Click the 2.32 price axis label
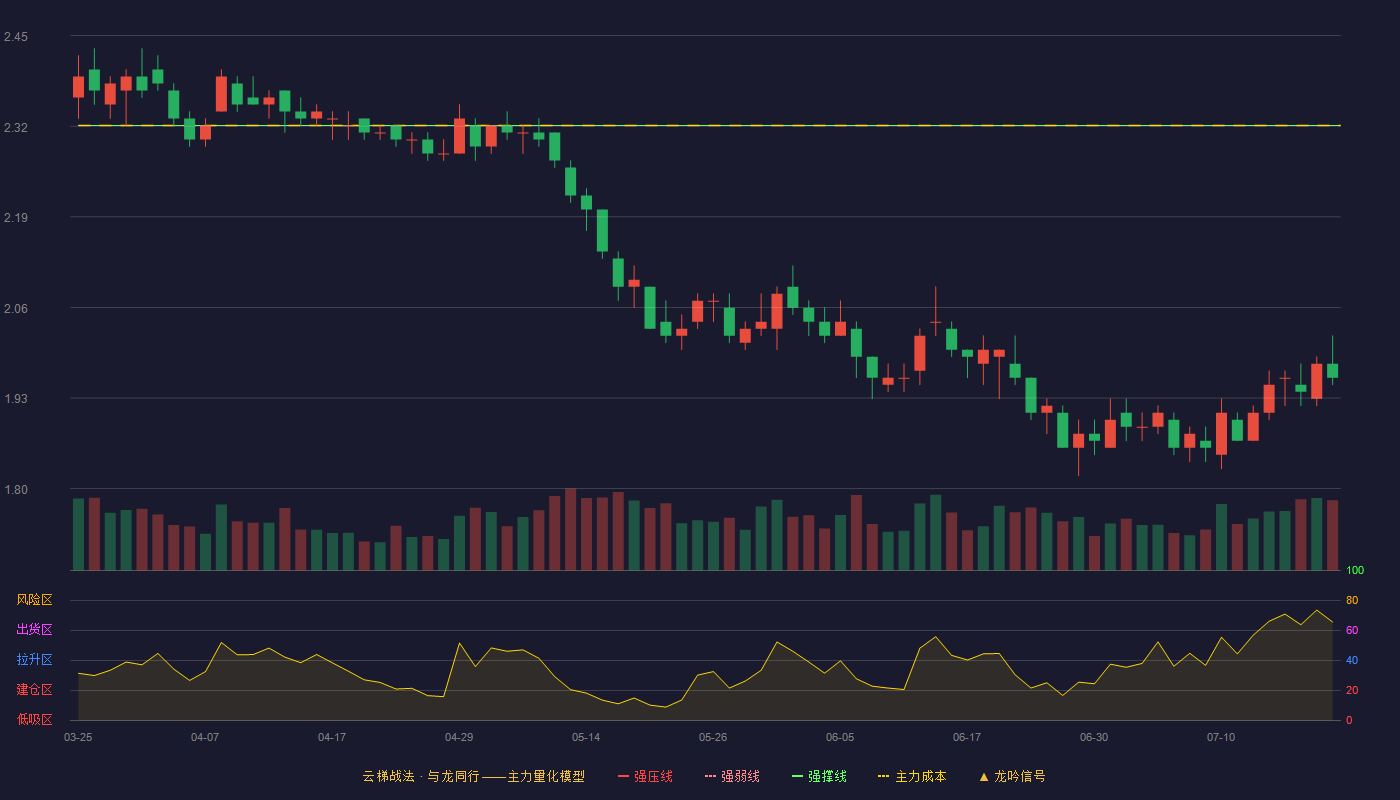Viewport: 1400px width, 800px height. click(x=16, y=128)
